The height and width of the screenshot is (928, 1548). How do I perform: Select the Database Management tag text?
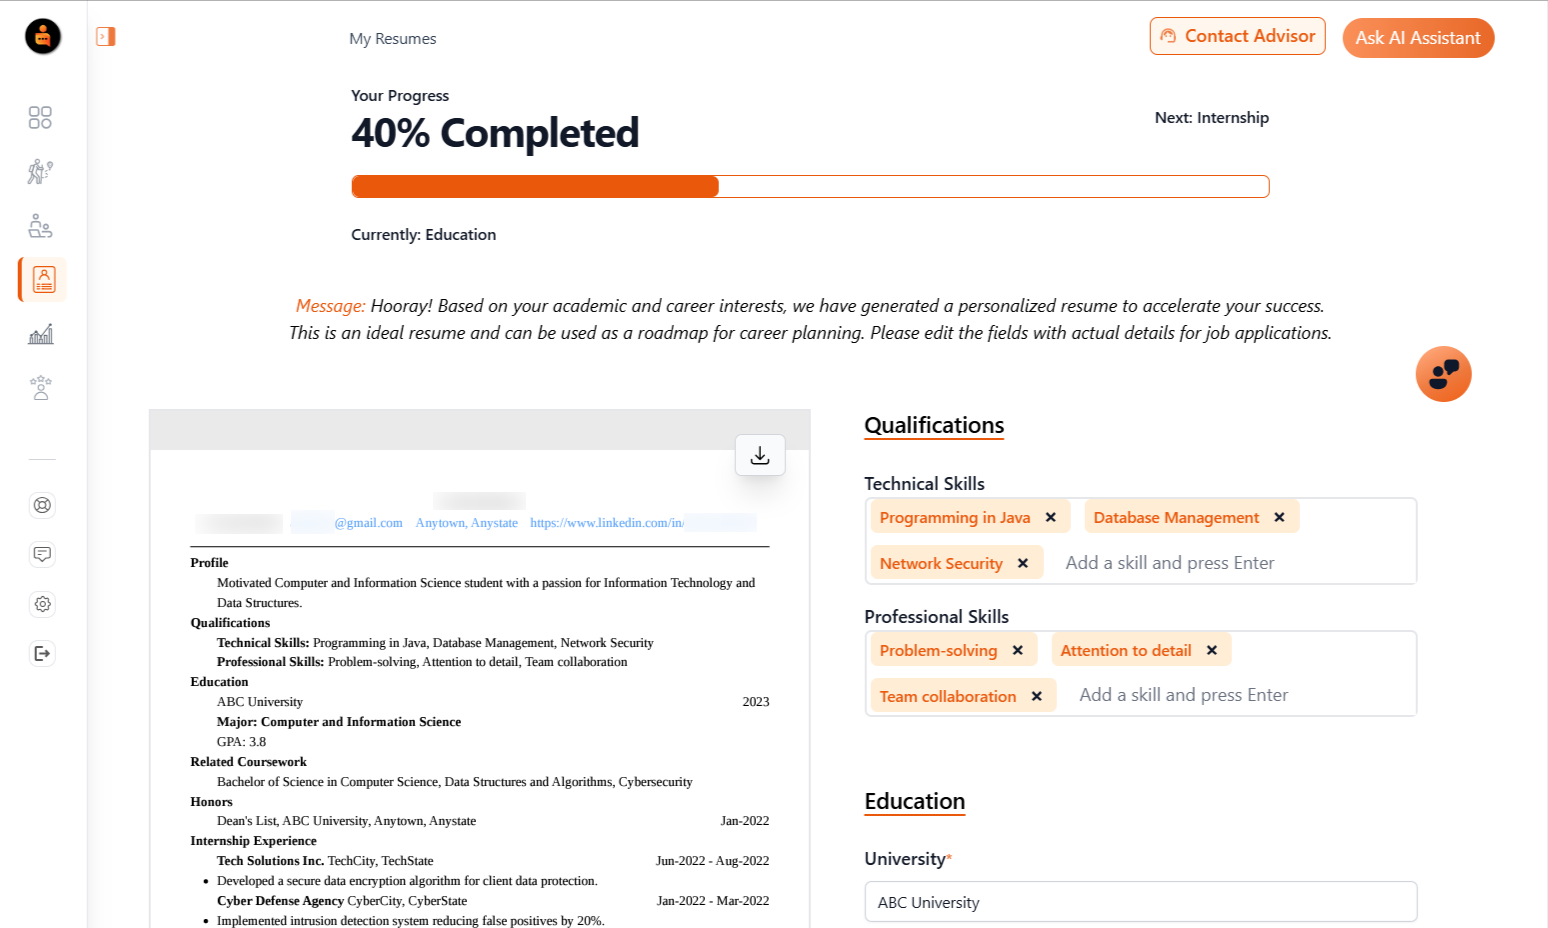1176,517
